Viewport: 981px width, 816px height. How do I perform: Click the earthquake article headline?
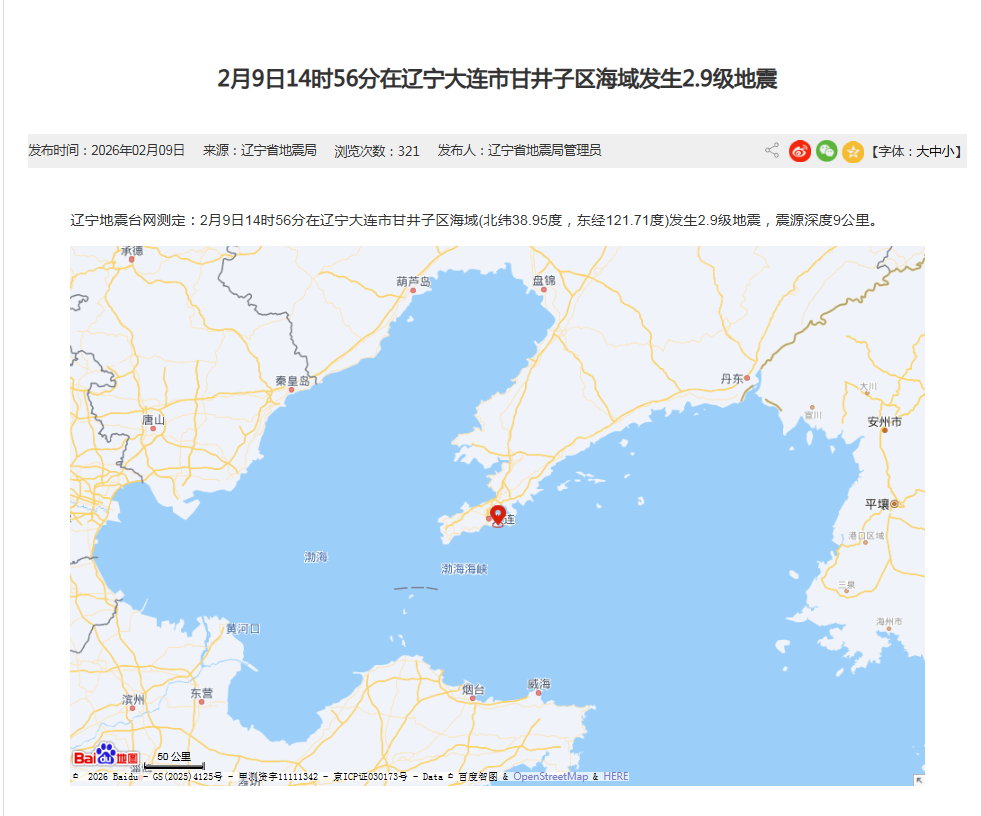[x=497, y=79]
